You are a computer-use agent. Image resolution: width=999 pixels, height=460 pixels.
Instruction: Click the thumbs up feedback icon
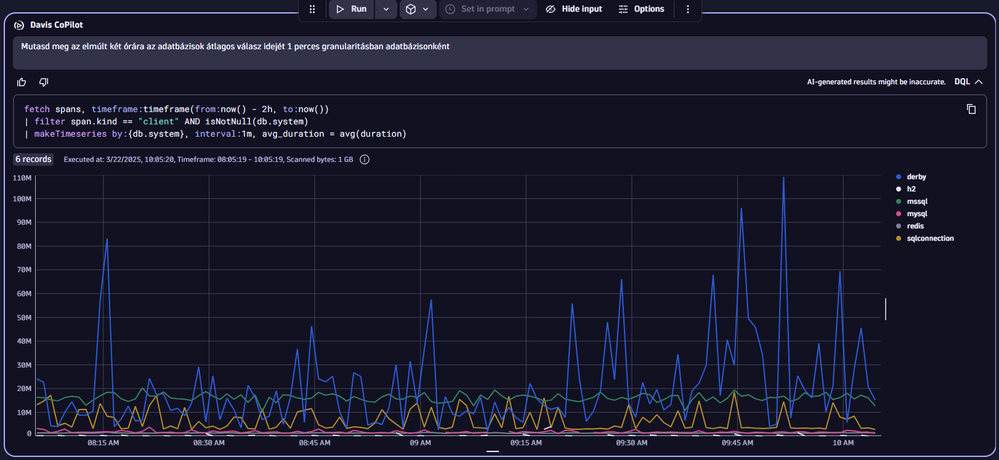[x=22, y=82]
